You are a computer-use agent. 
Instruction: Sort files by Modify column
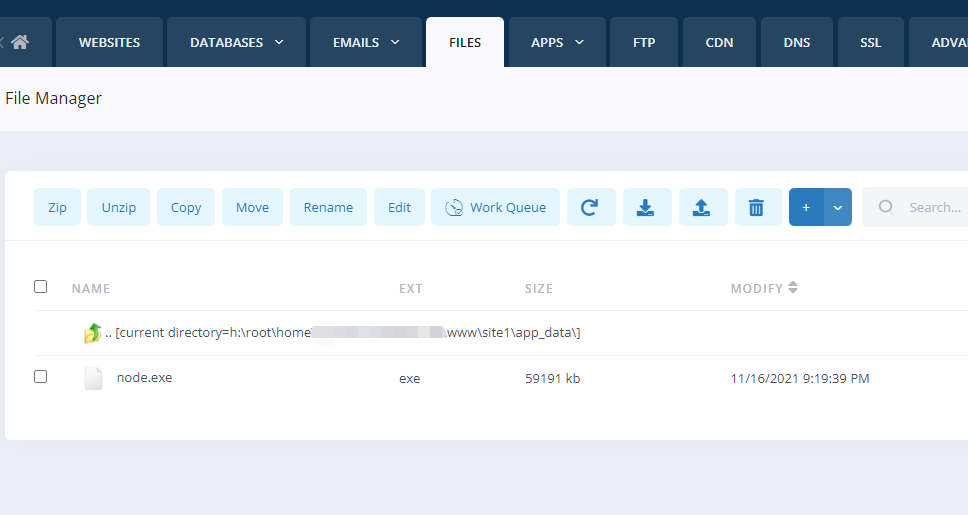click(x=764, y=288)
